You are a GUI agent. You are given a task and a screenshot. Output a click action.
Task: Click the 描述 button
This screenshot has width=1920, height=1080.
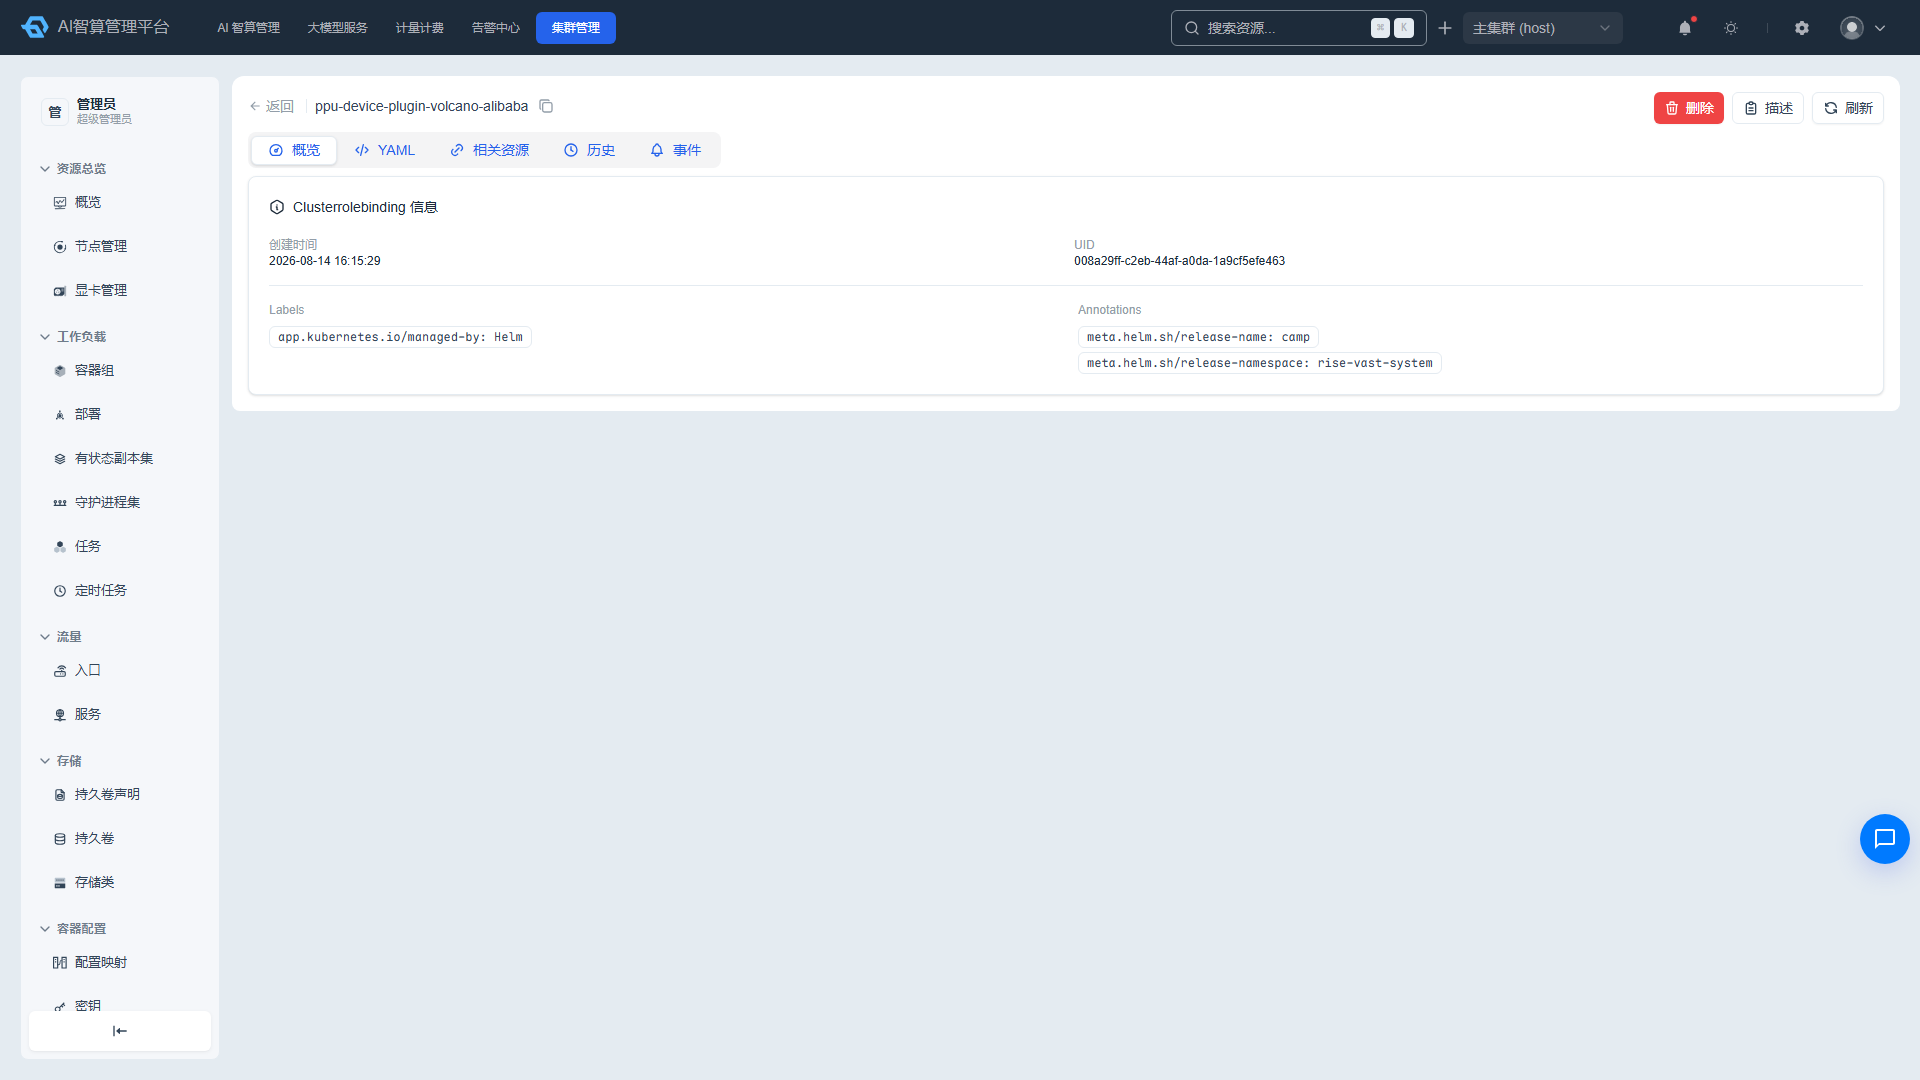[x=1768, y=108]
